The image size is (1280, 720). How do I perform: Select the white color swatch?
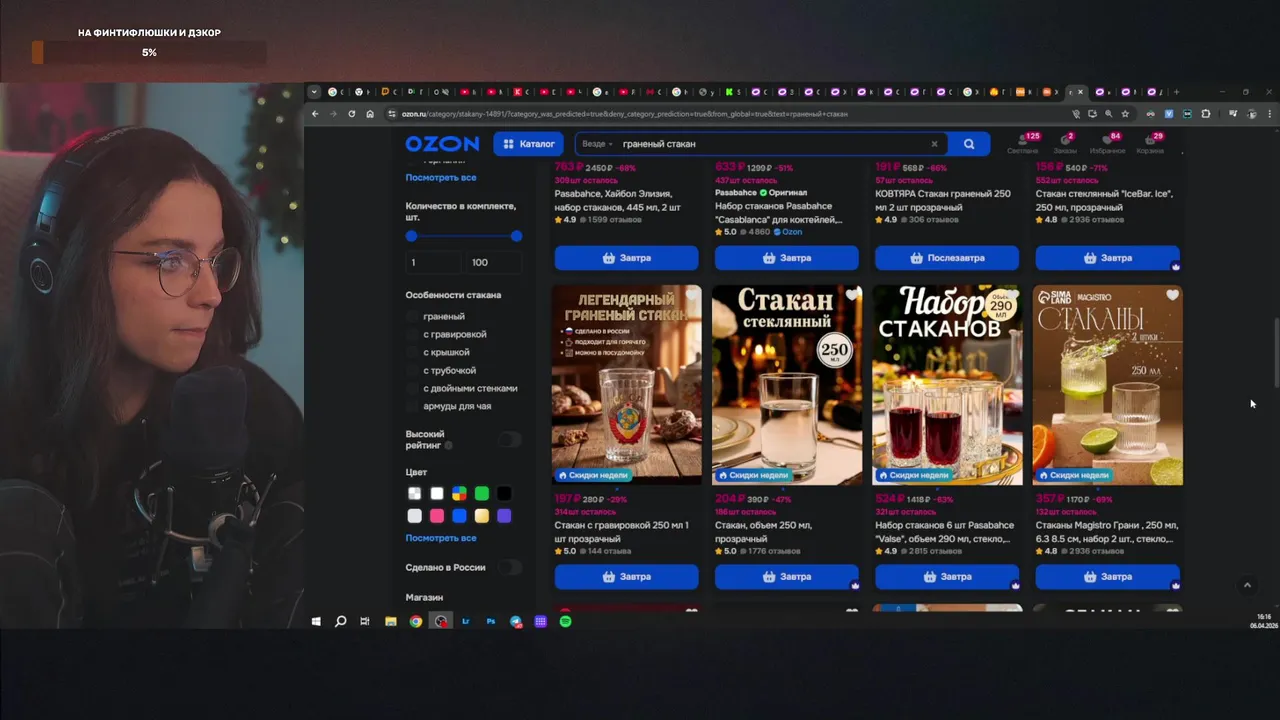(437, 493)
